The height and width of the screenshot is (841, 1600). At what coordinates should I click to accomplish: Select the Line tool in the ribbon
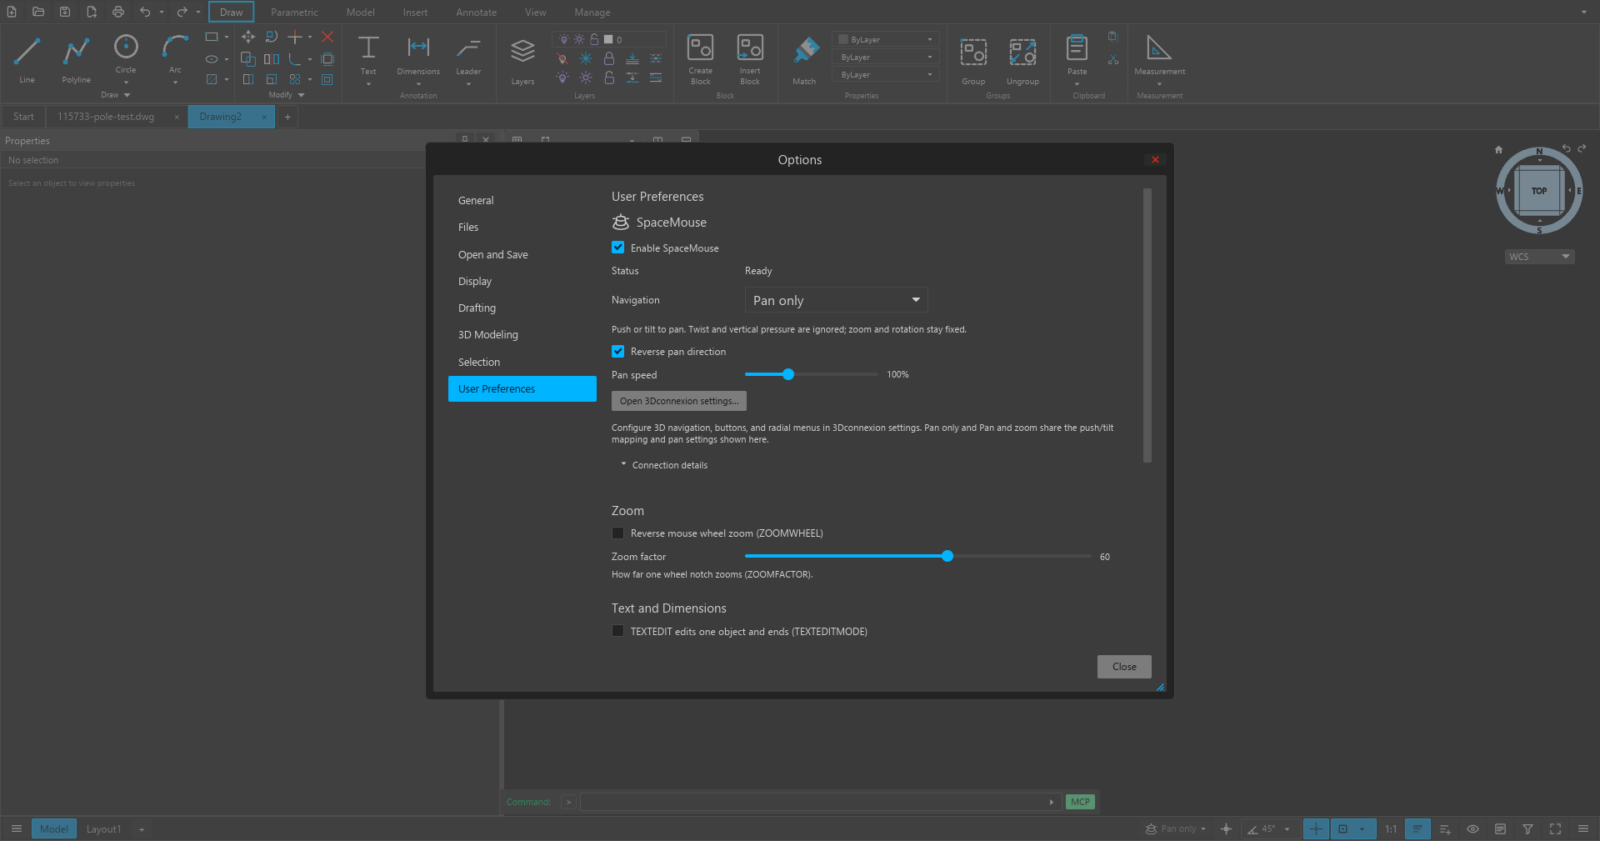pyautogui.click(x=27, y=59)
